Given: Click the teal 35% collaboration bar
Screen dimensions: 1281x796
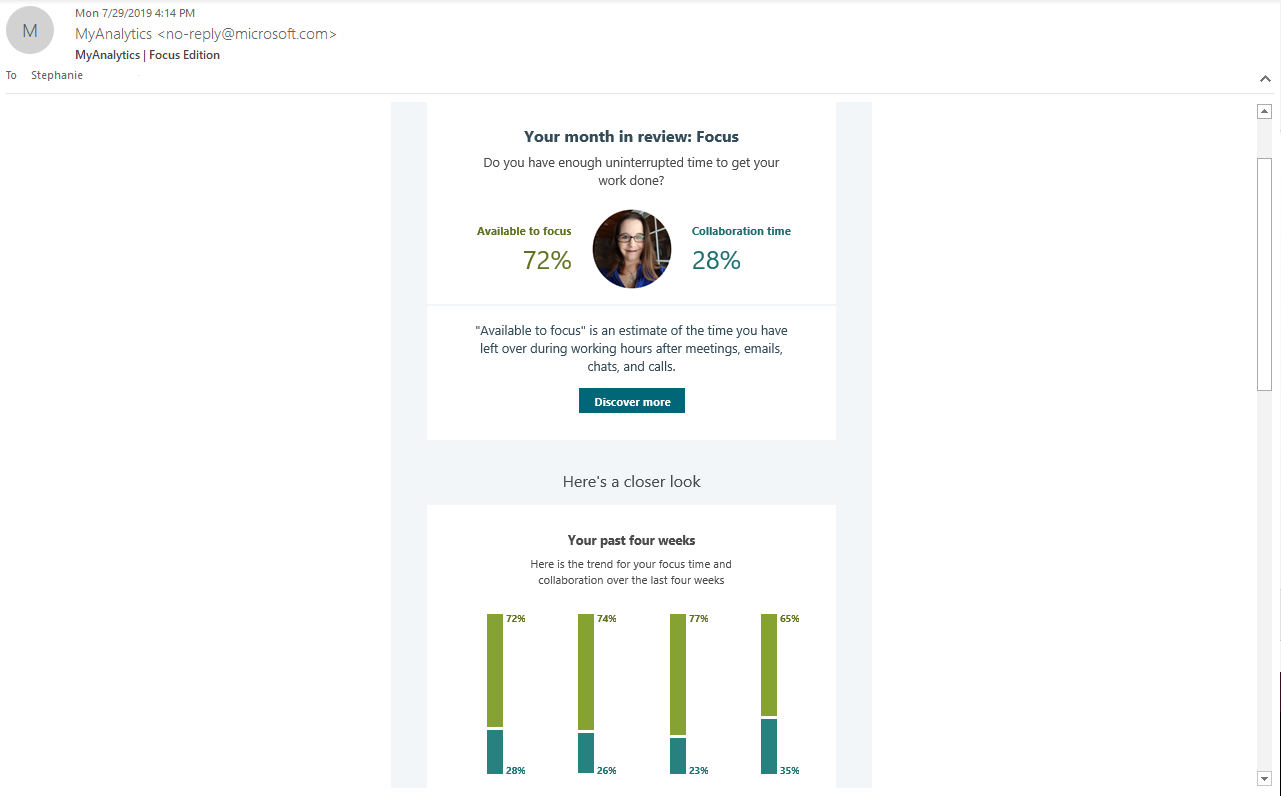Looking at the screenshot, I should pos(769,746).
